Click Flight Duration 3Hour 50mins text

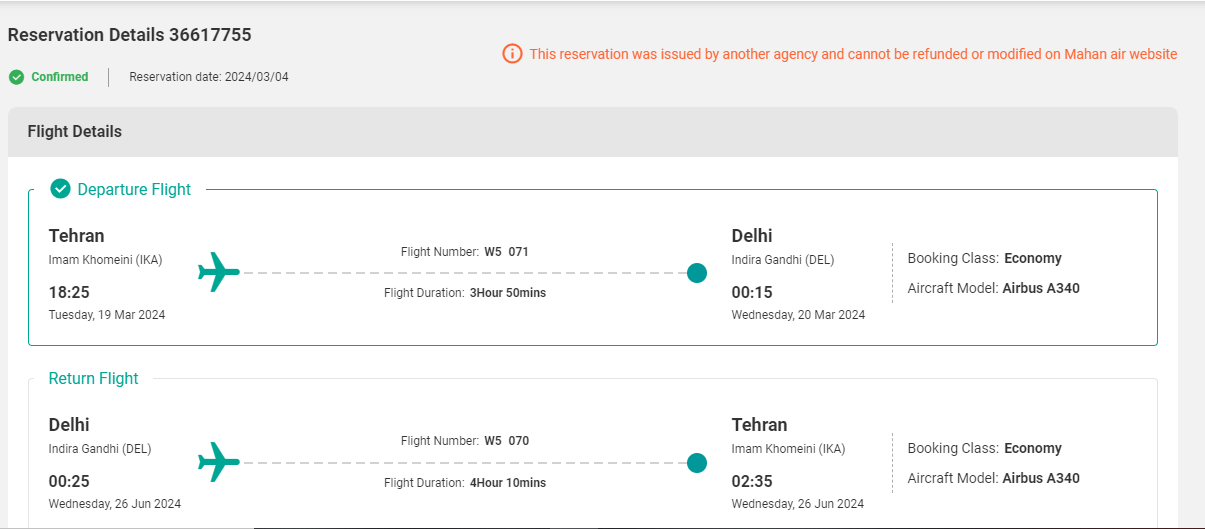465,293
